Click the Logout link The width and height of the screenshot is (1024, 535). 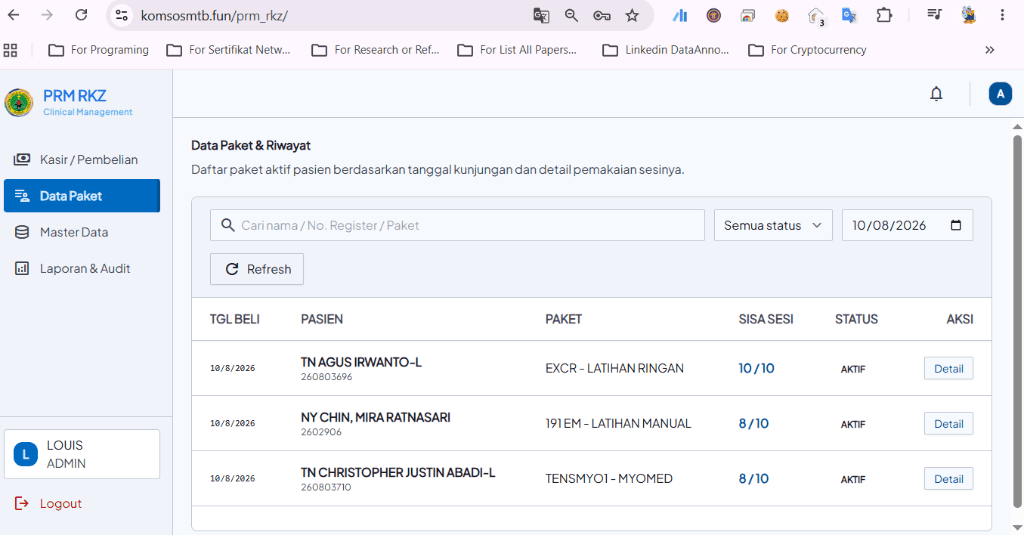coord(61,504)
